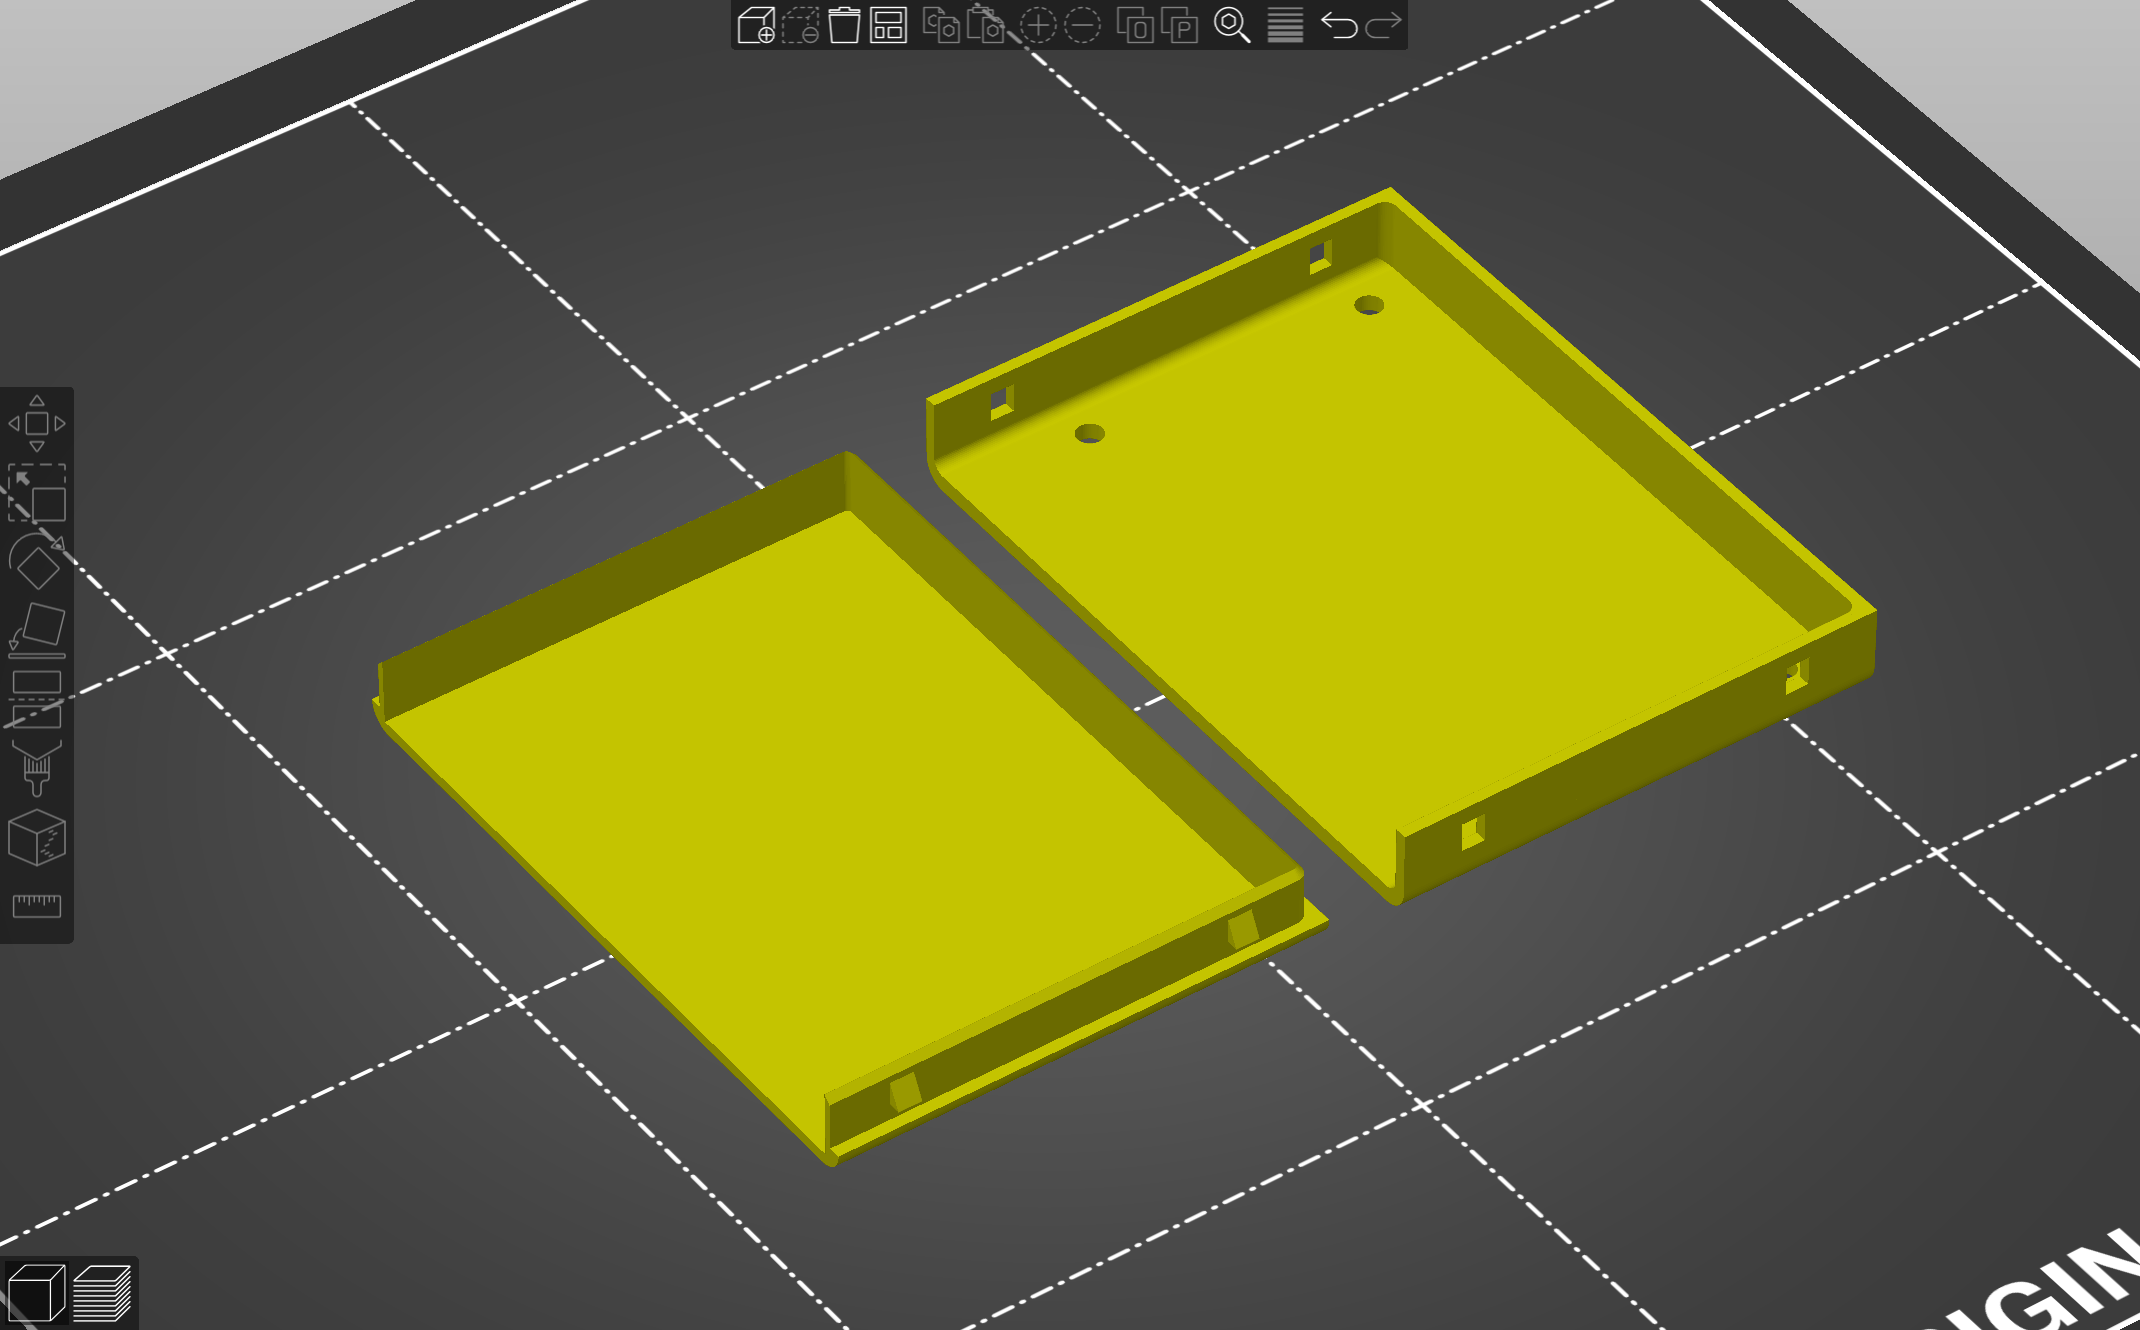Select the Measure ruler tool
The height and width of the screenshot is (1330, 2140).
pyautogui.click(x=37, y=906)
